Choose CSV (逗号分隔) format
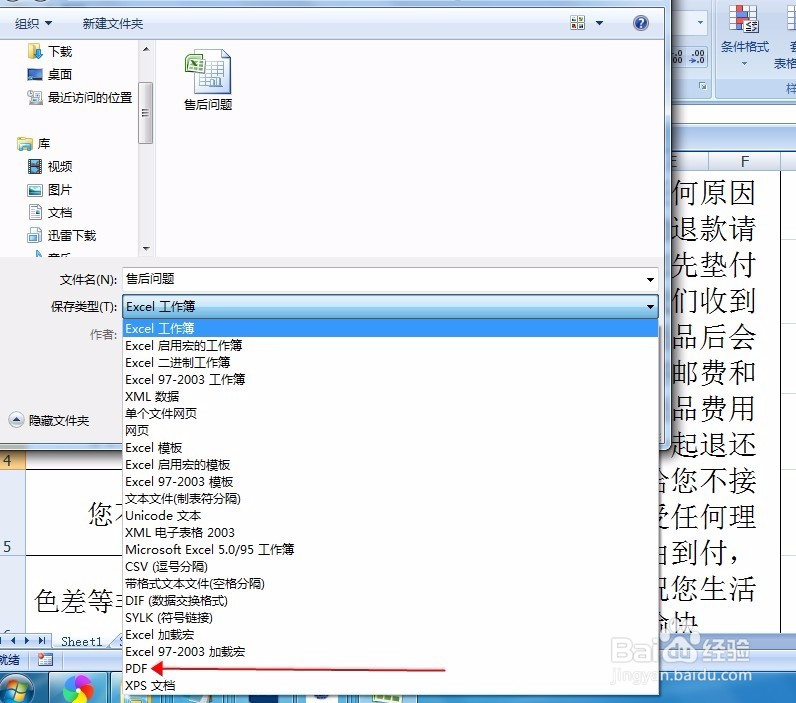Viewport: 796px width, 703px height. (x=390, y=566)
